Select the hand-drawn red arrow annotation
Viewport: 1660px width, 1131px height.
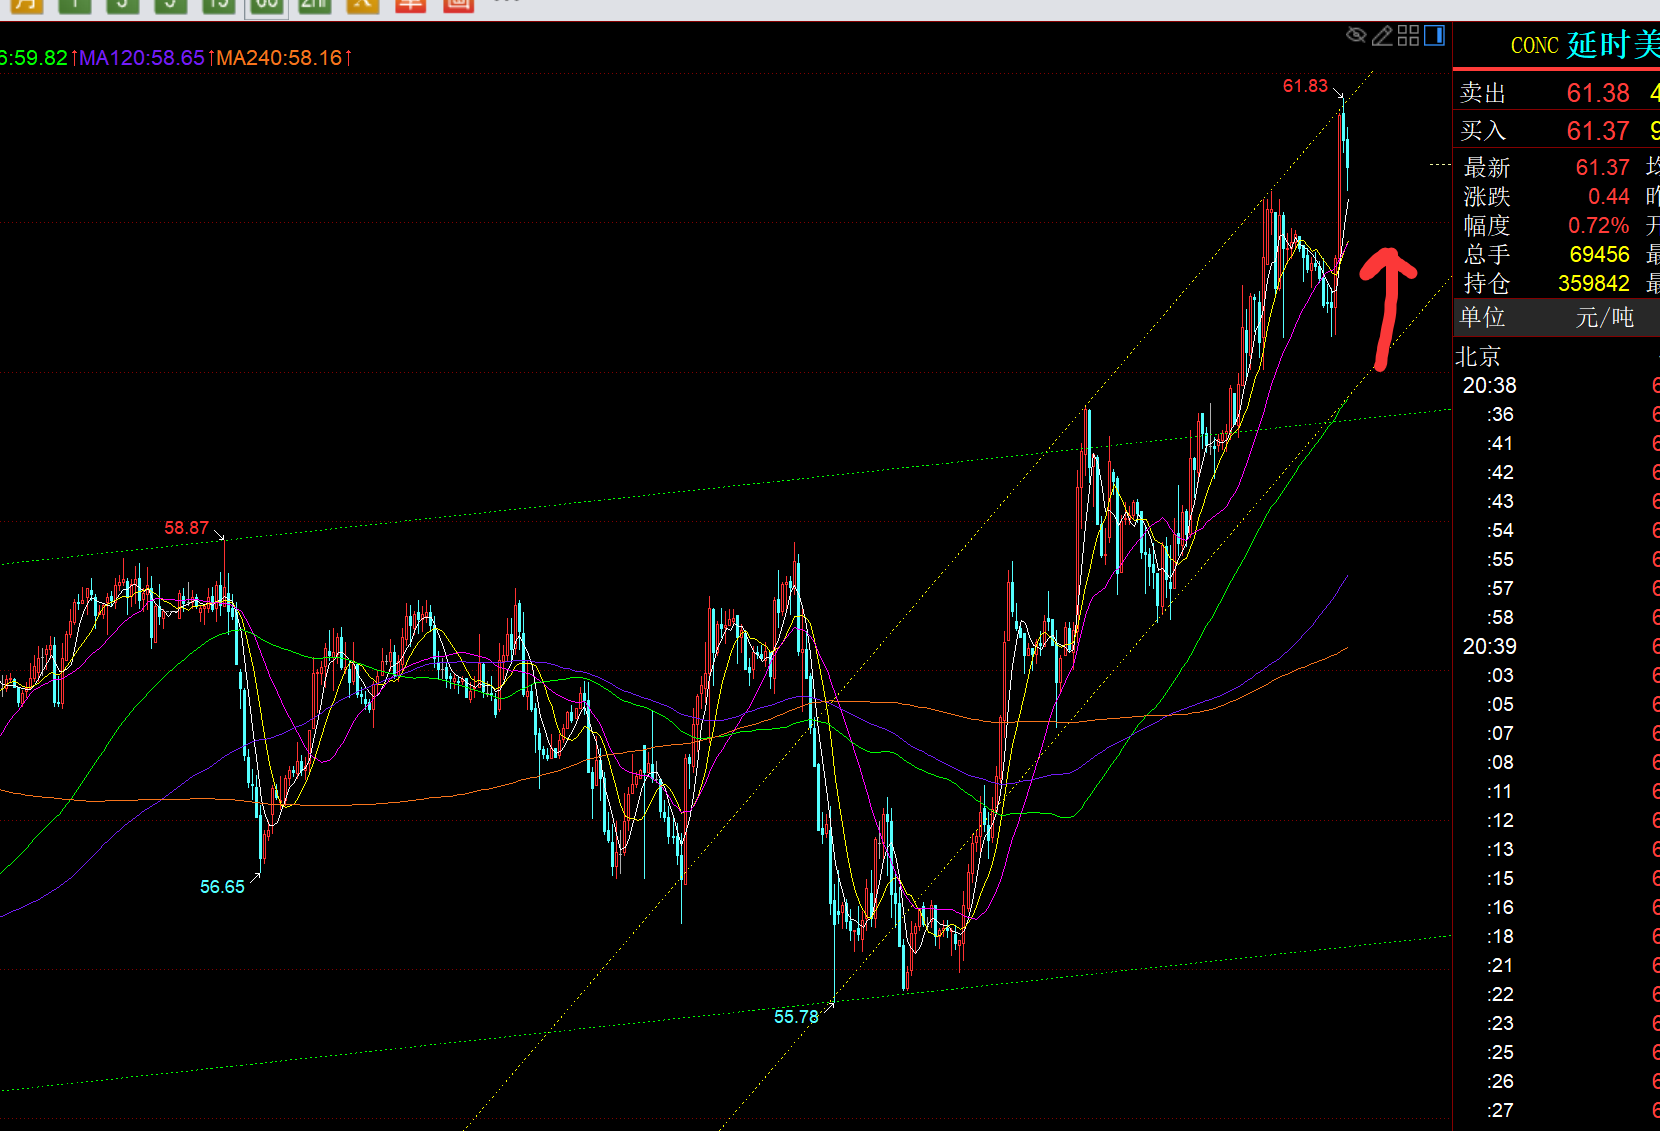tap(1387, 300)
